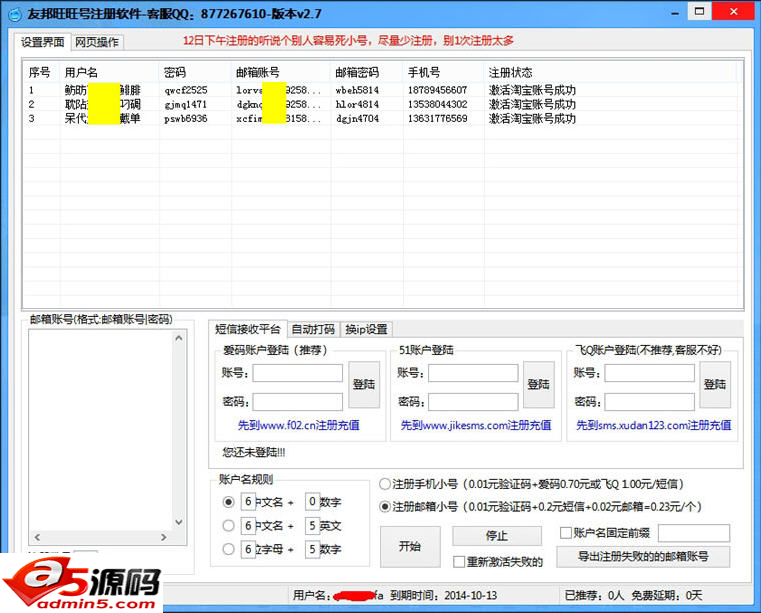The image size is (761, 613).
Task: Click the 飞Q账户 账号 field
Action: tap(649, 373)
